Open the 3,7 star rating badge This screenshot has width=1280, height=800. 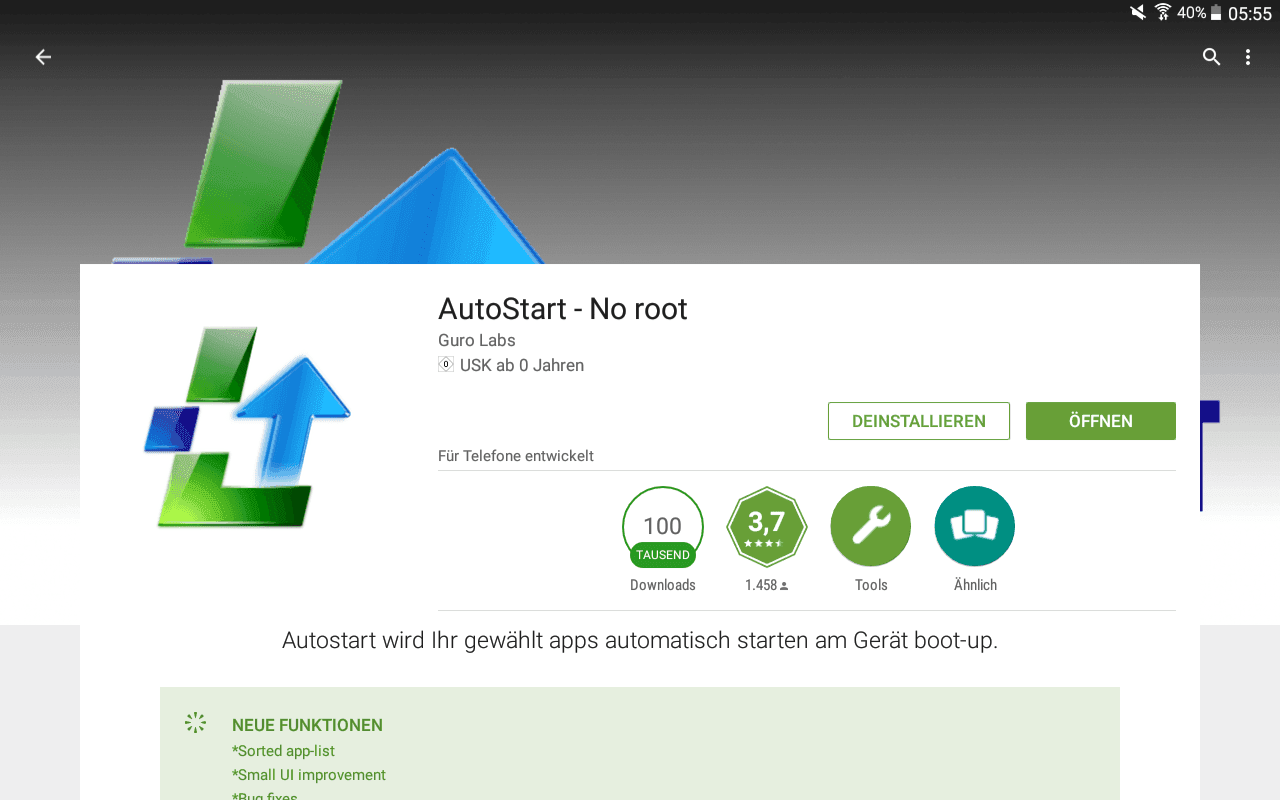tap(766, 526)
